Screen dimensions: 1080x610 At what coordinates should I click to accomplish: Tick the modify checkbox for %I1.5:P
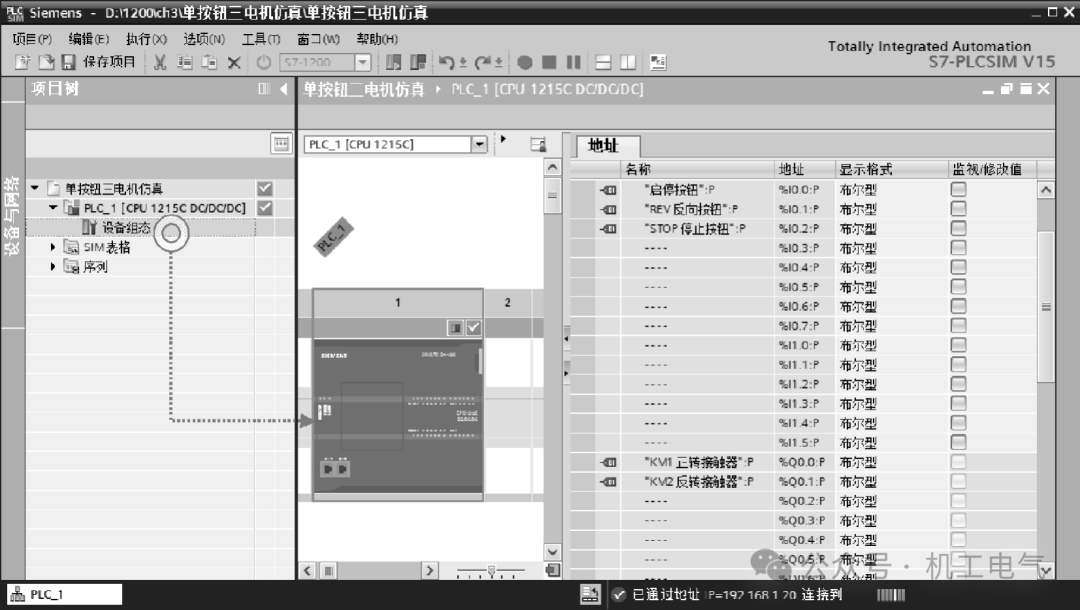[958, 442]
